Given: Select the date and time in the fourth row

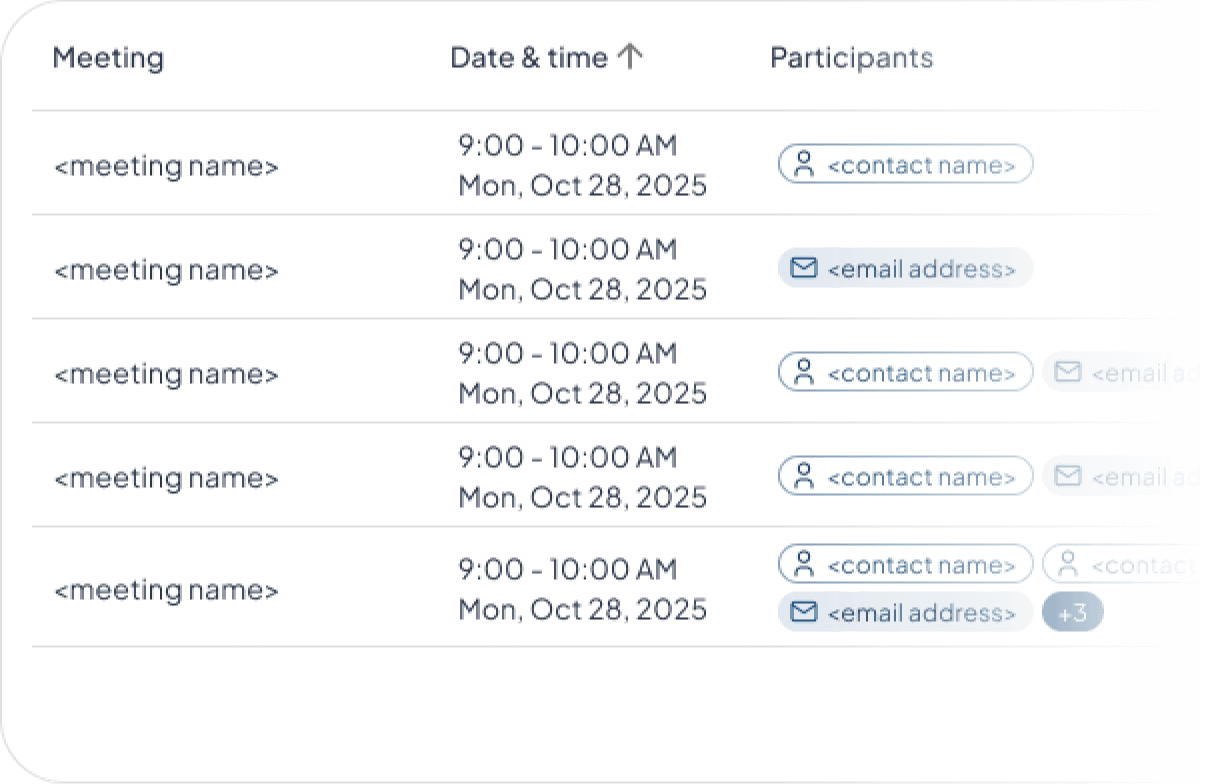Looking at the screenshot, I should 582,477.
